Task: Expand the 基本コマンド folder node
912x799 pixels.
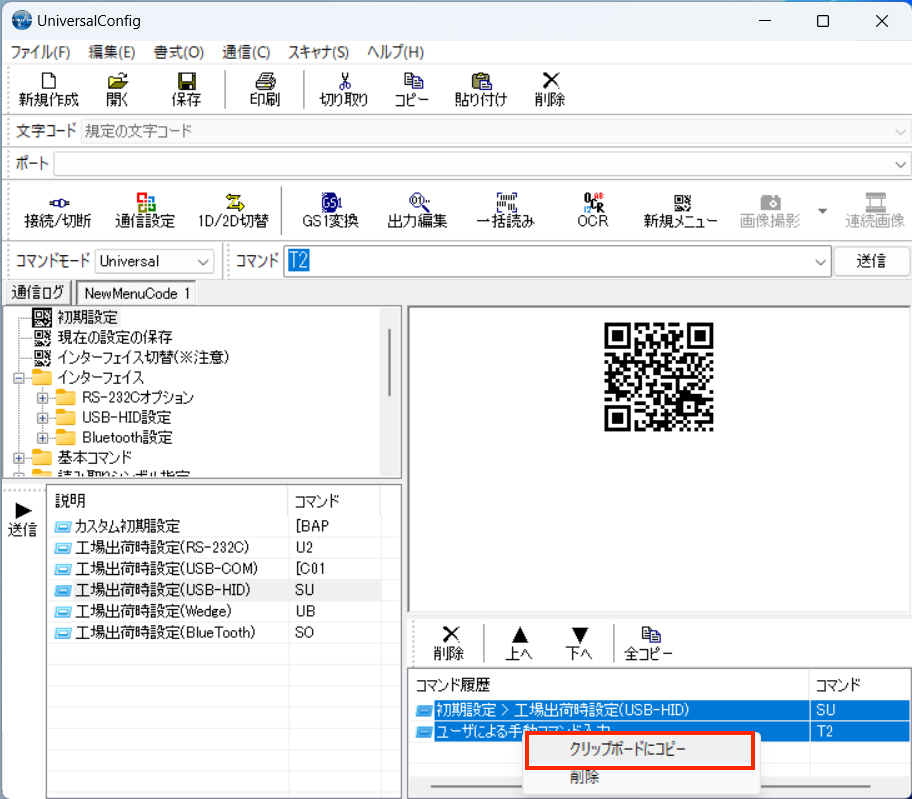Action: pyautogui.click(x=18, y=458)
